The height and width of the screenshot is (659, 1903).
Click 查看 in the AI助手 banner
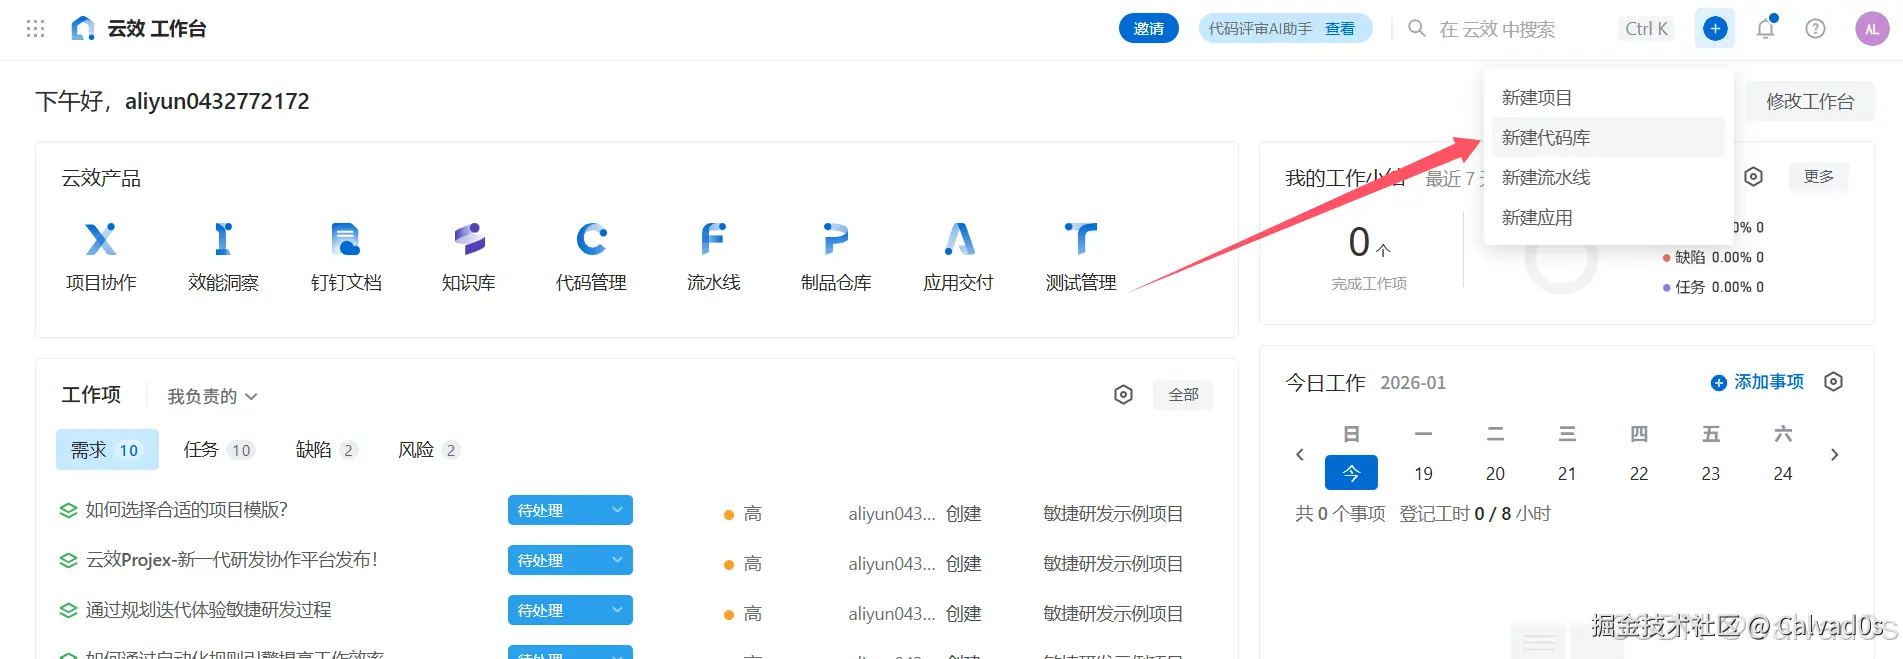click(x=1340, y=29)
